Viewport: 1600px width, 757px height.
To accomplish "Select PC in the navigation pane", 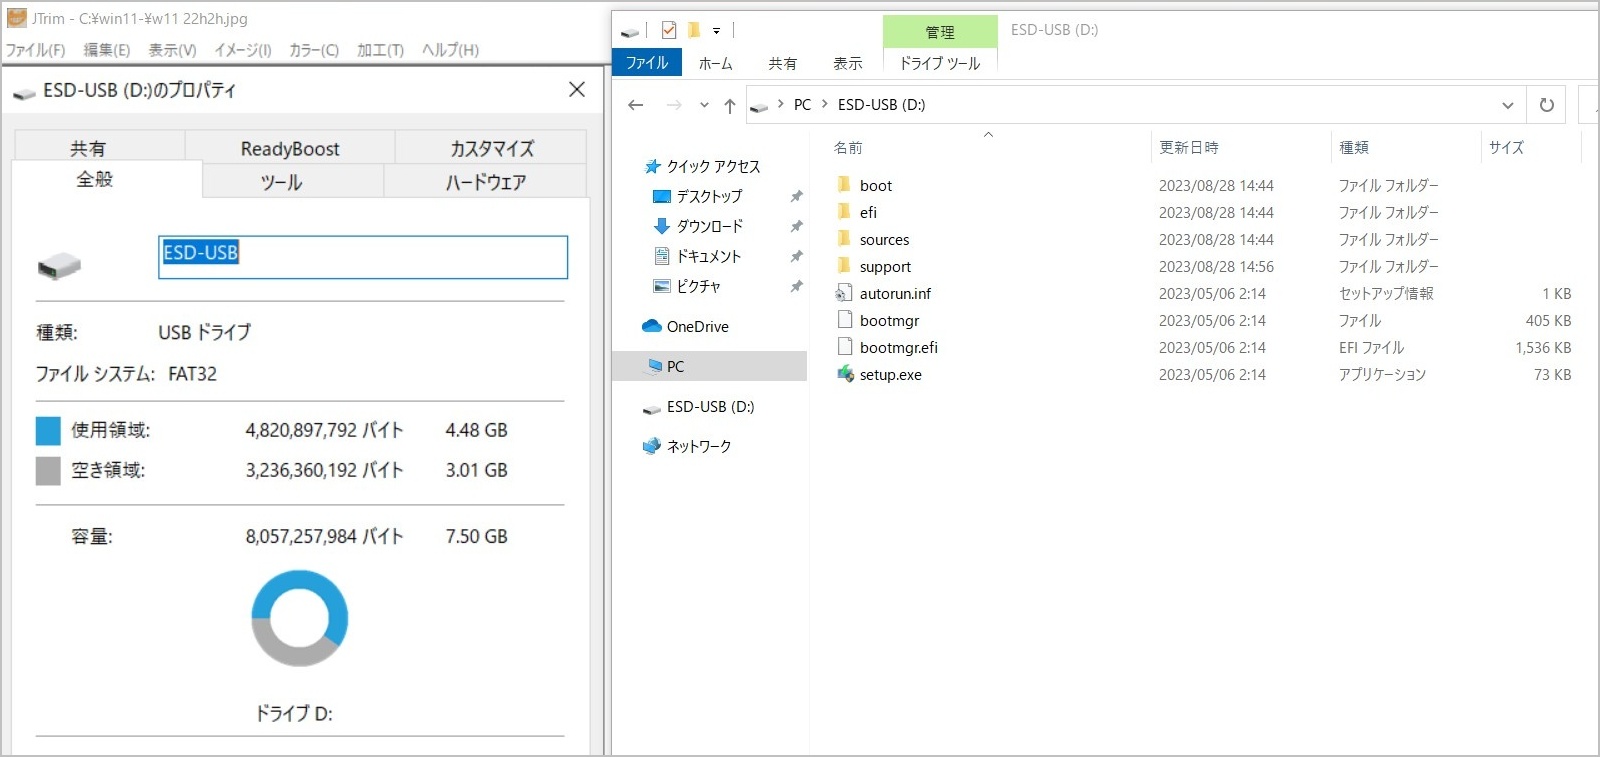I will coord(709,366).
